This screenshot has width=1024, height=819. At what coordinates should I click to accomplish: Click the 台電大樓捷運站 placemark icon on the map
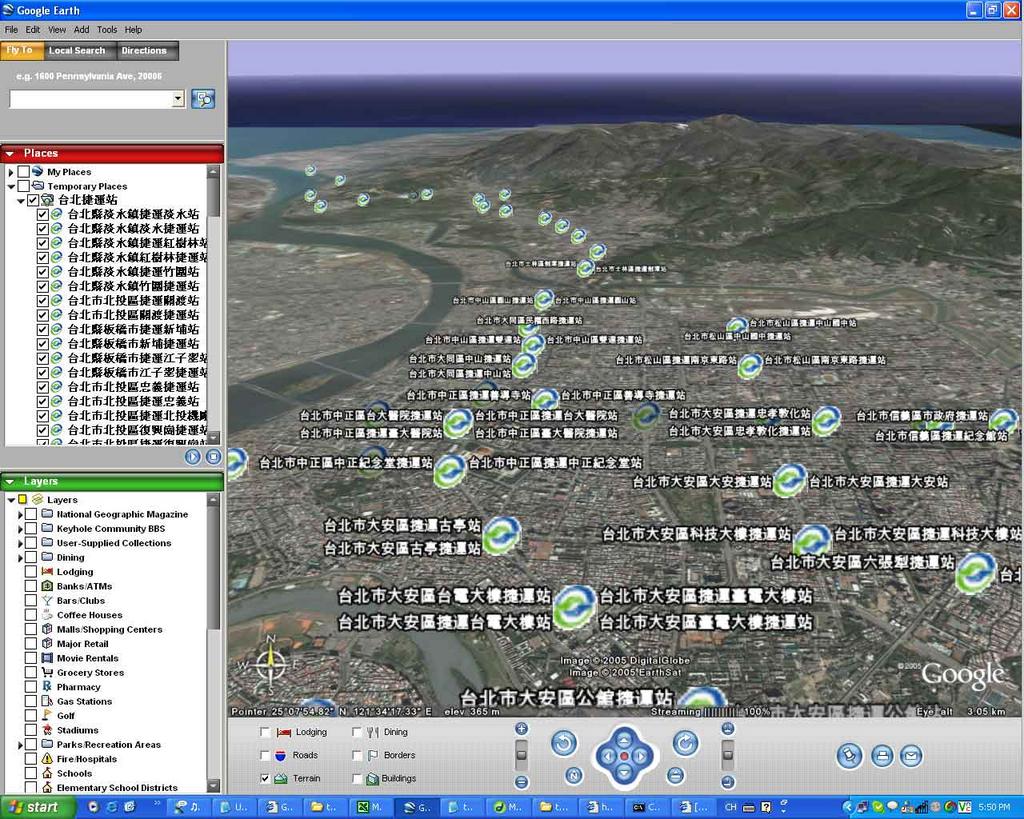(575, 607)
